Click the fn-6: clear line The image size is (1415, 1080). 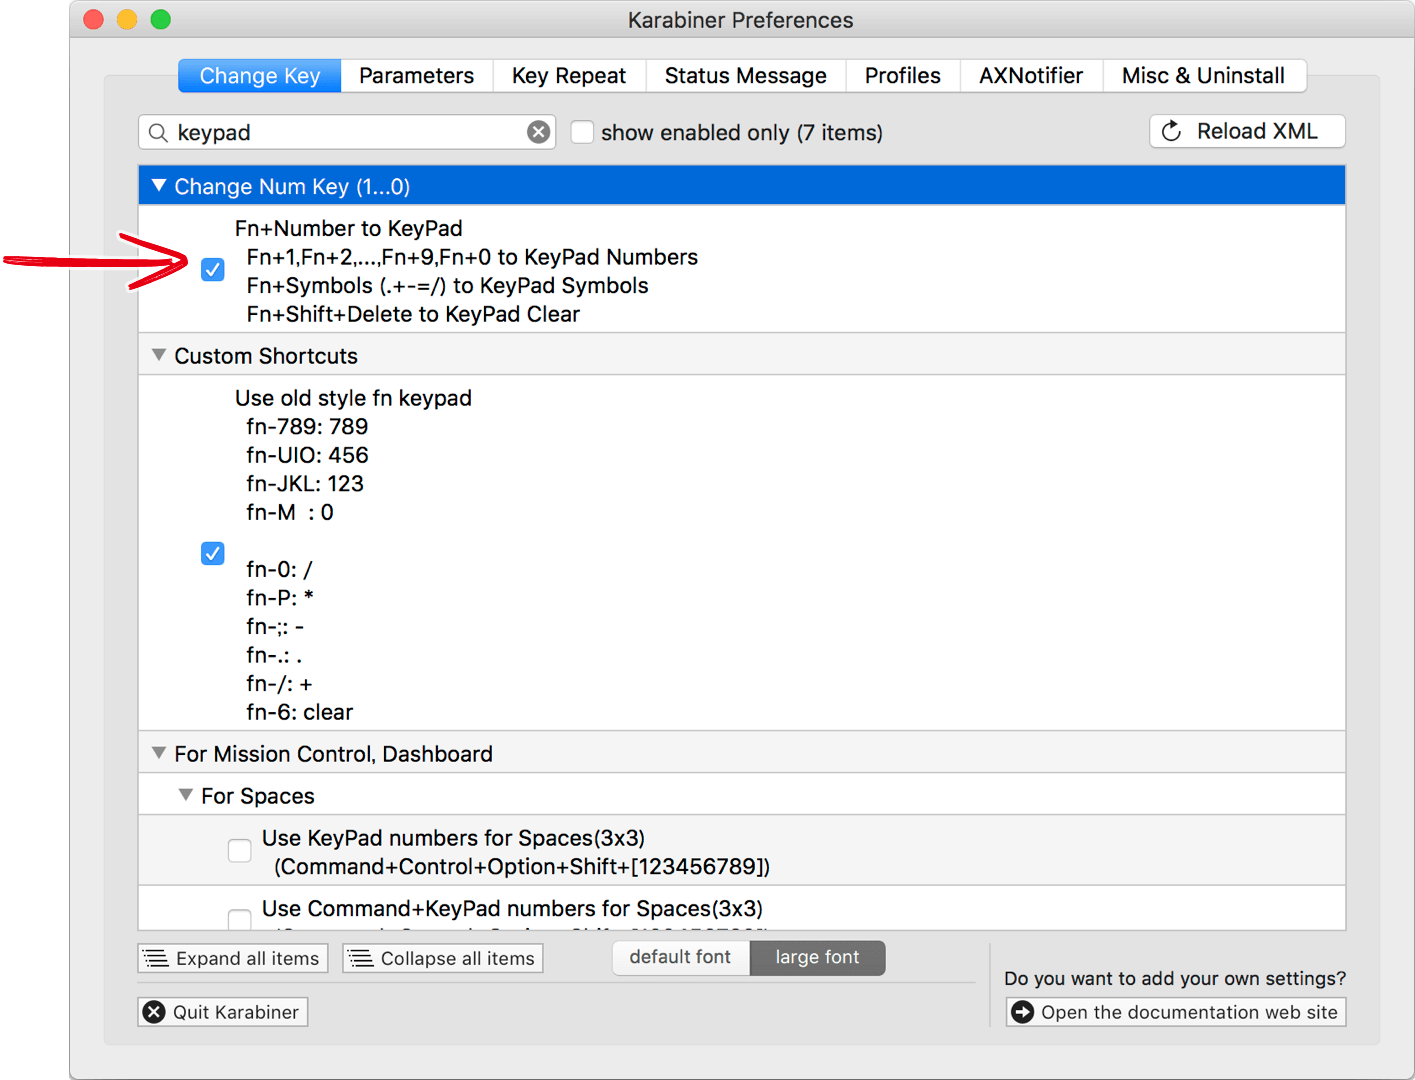[x=300, y=712]
